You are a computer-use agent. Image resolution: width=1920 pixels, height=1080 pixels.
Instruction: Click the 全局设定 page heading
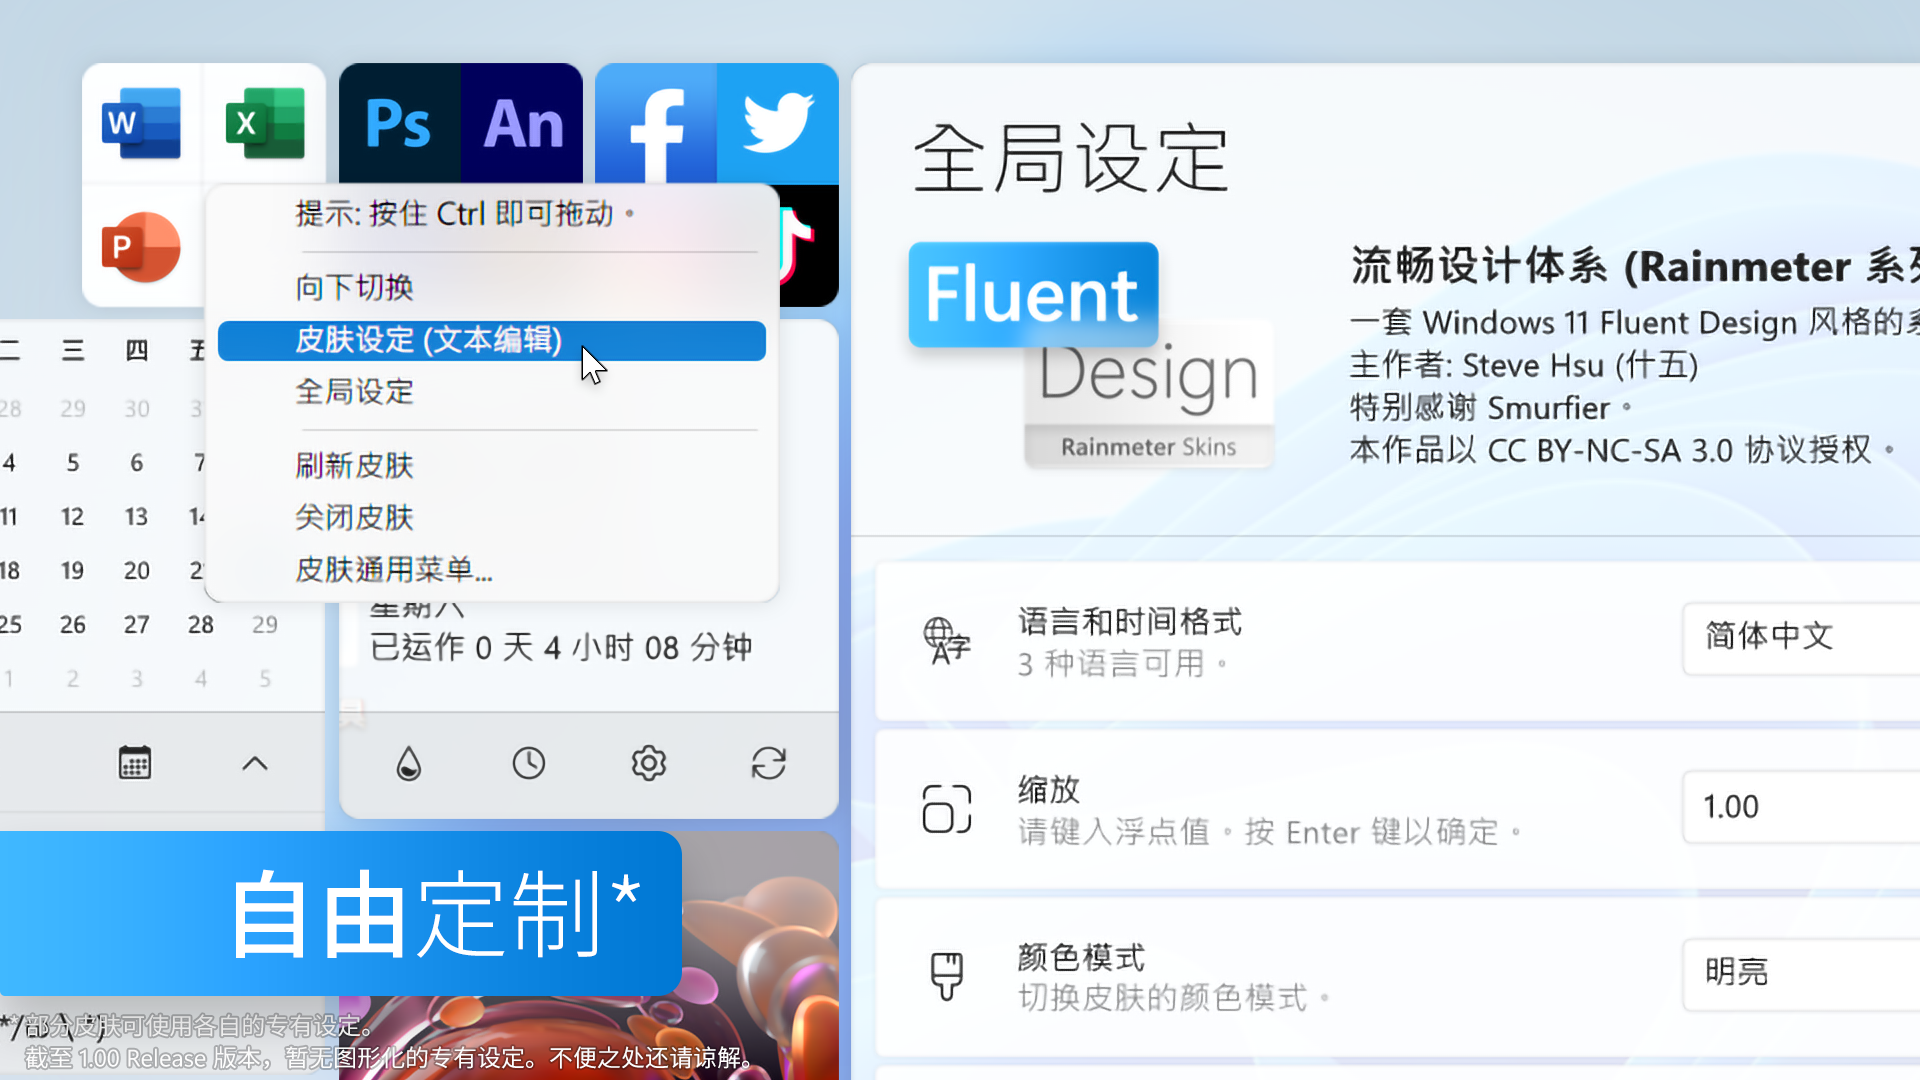1071,158
